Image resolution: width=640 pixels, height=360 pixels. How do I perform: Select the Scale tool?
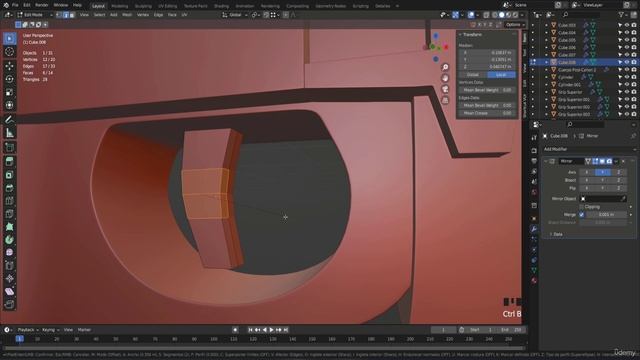coord(9,92)
